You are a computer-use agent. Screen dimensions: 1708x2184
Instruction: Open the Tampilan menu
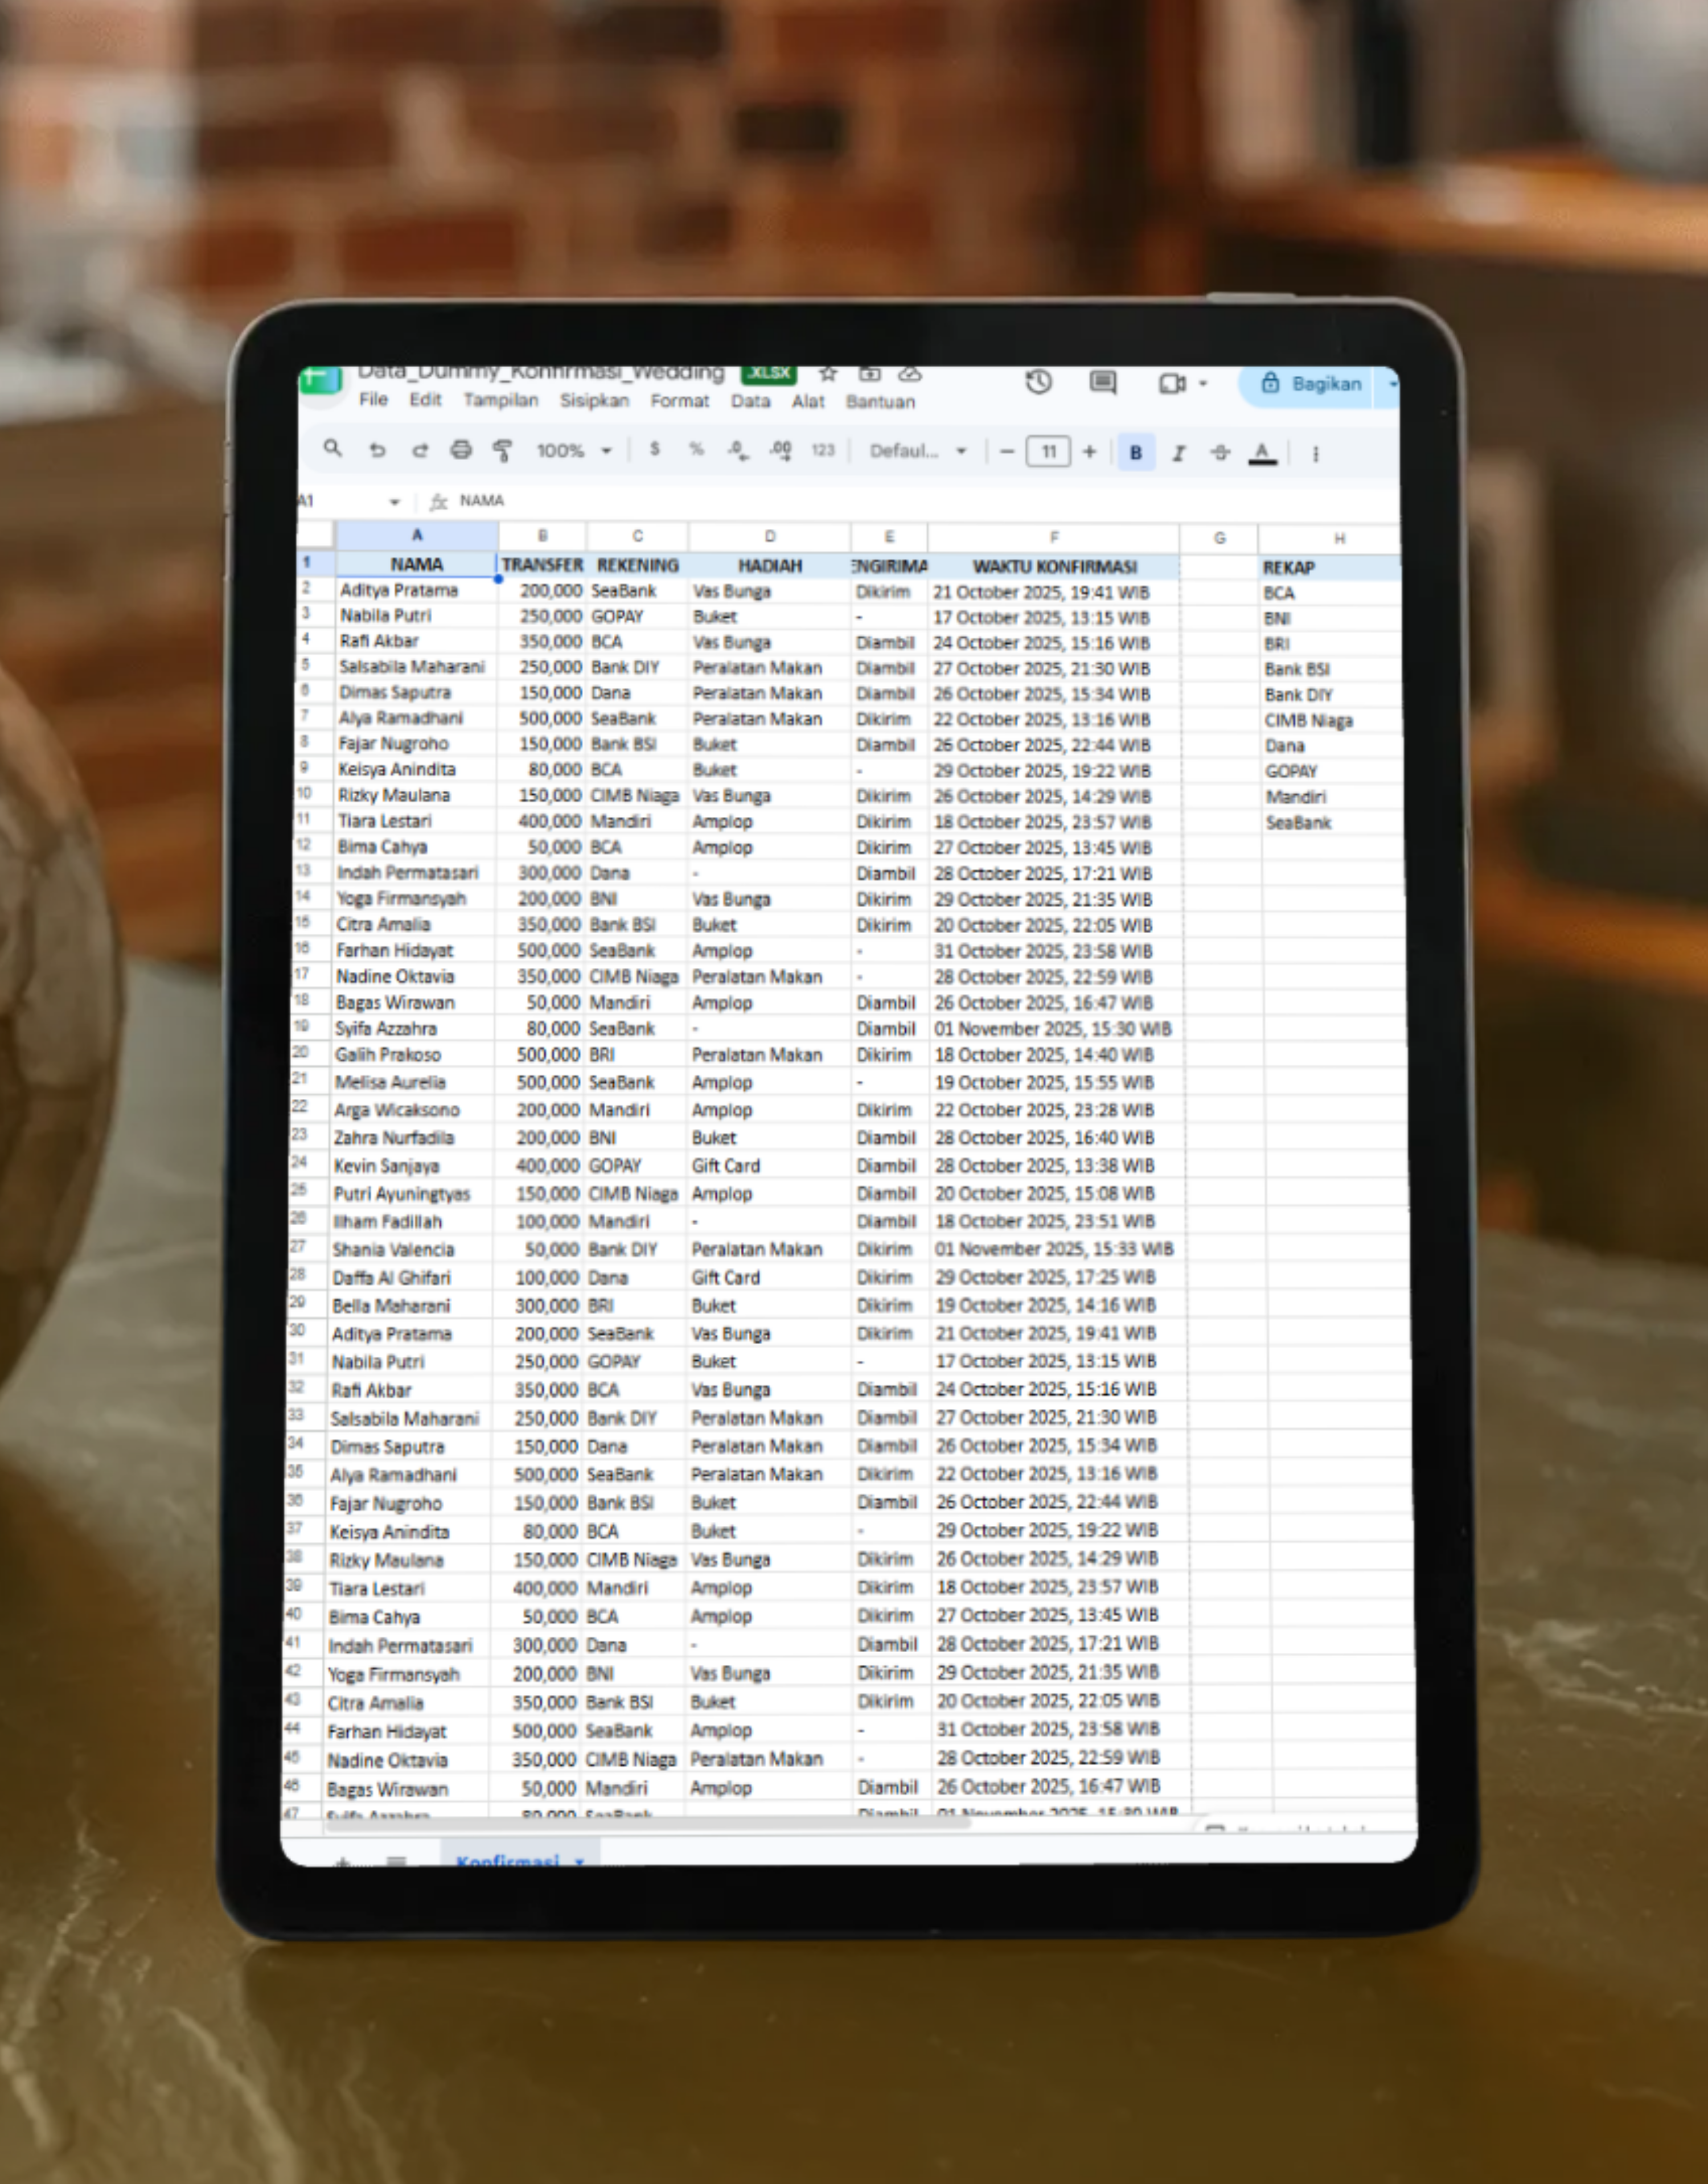pos(500,400)
